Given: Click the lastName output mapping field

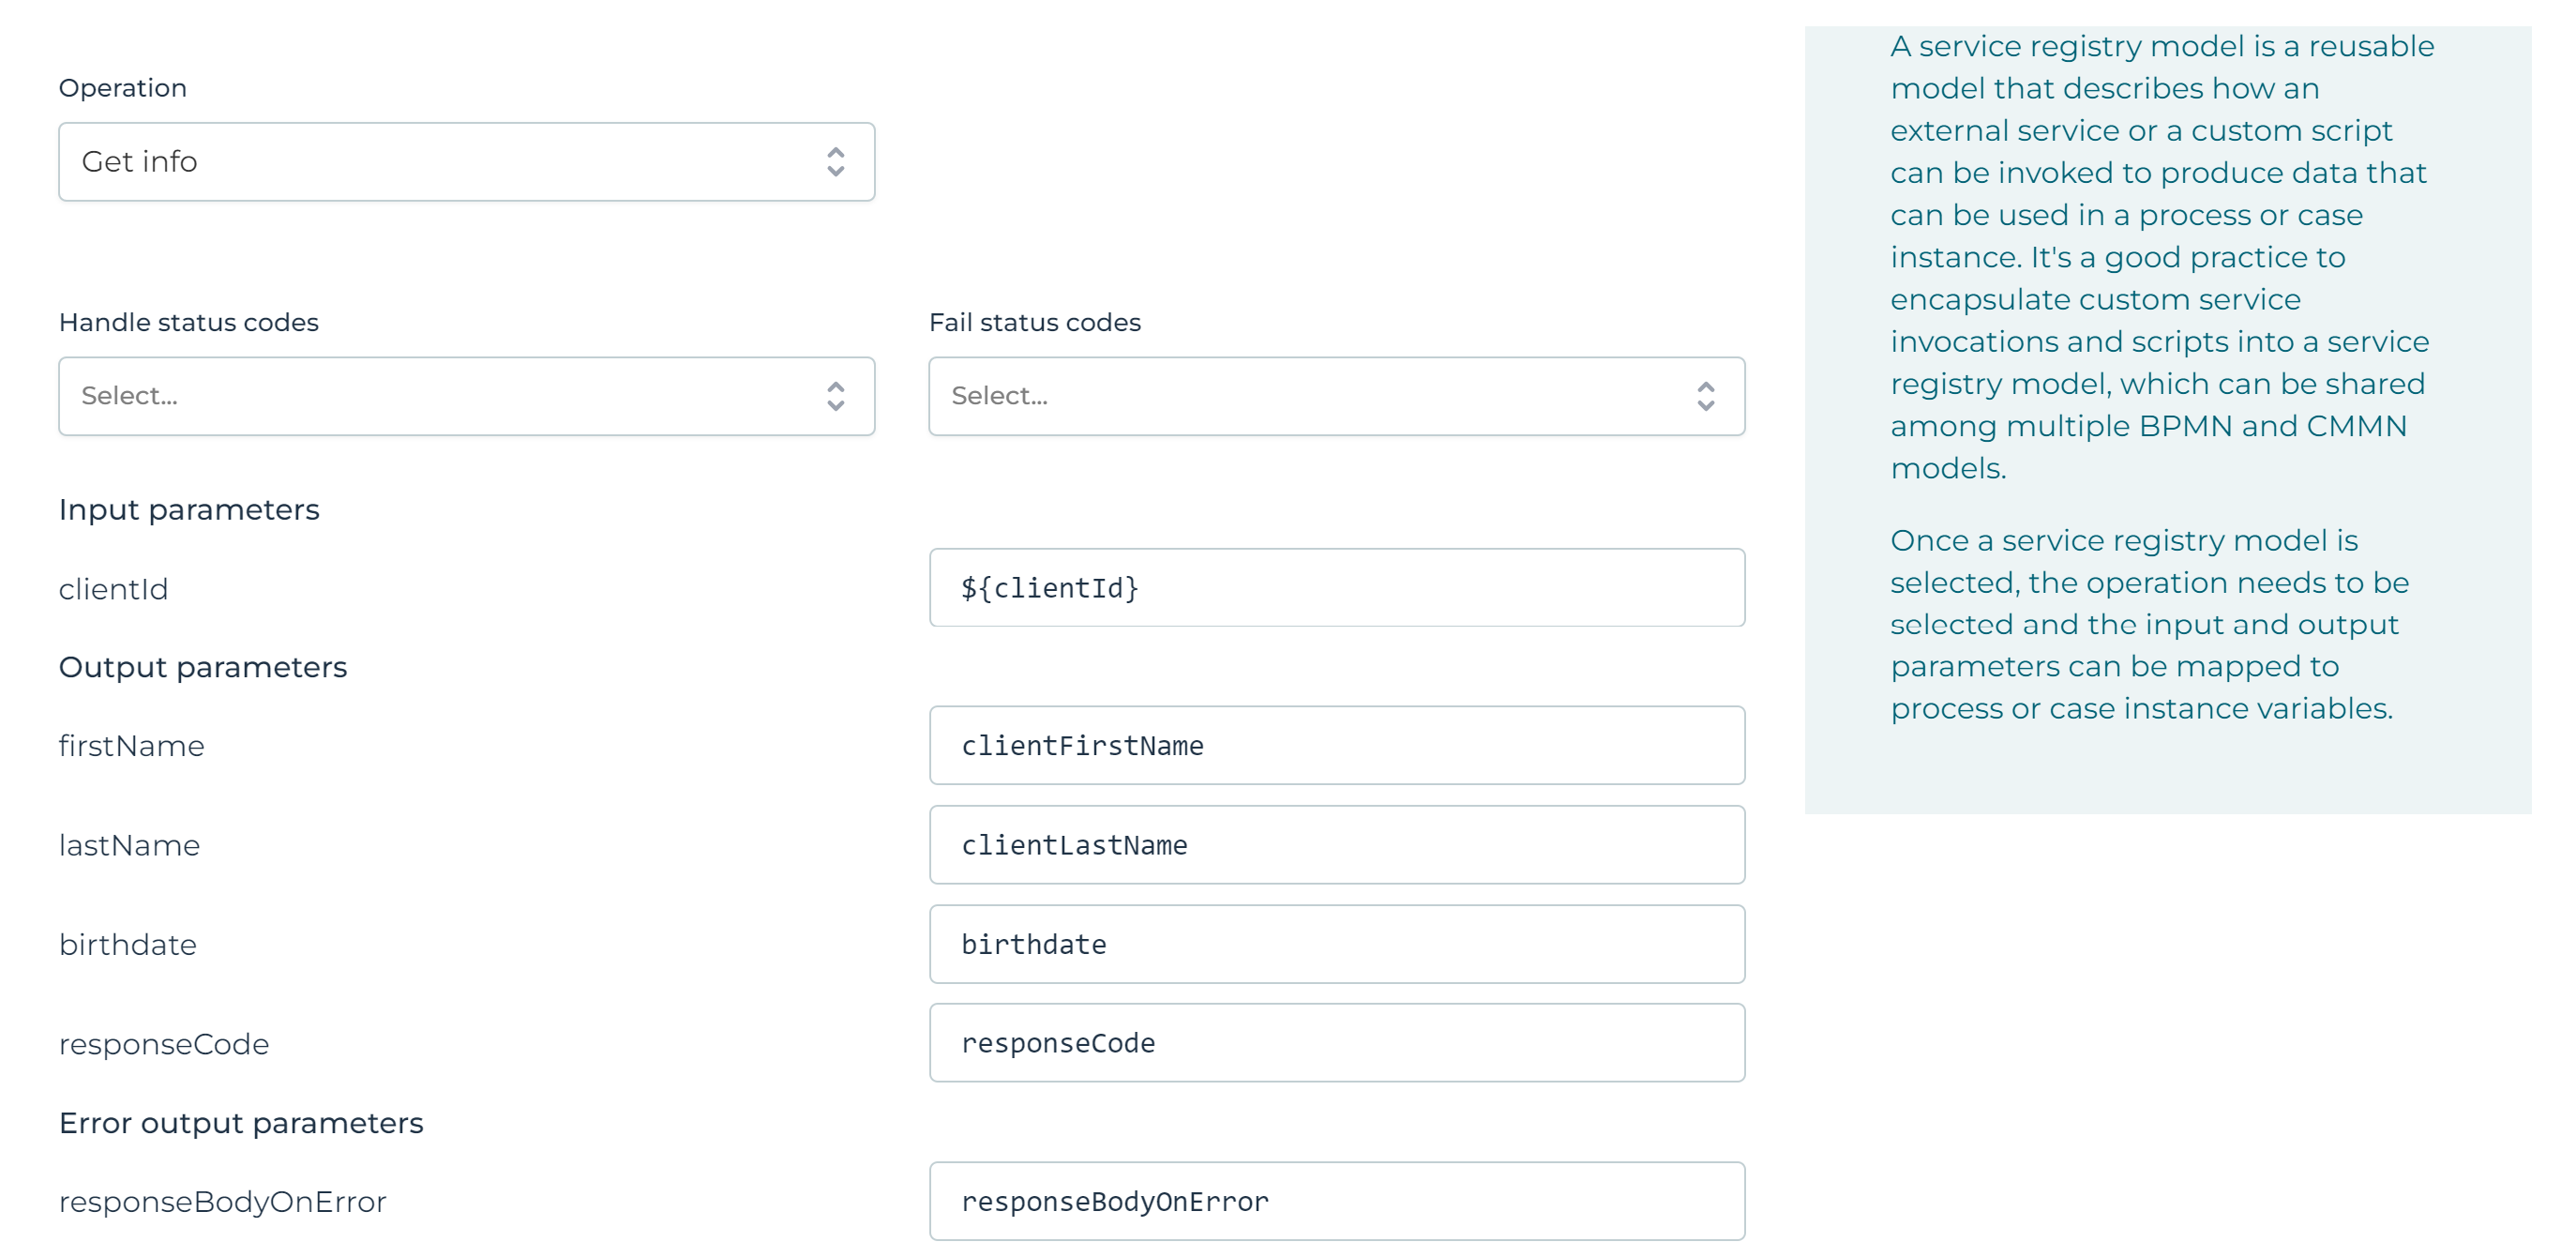Looking at the screenshot, I should click(x=1336, y=845).
